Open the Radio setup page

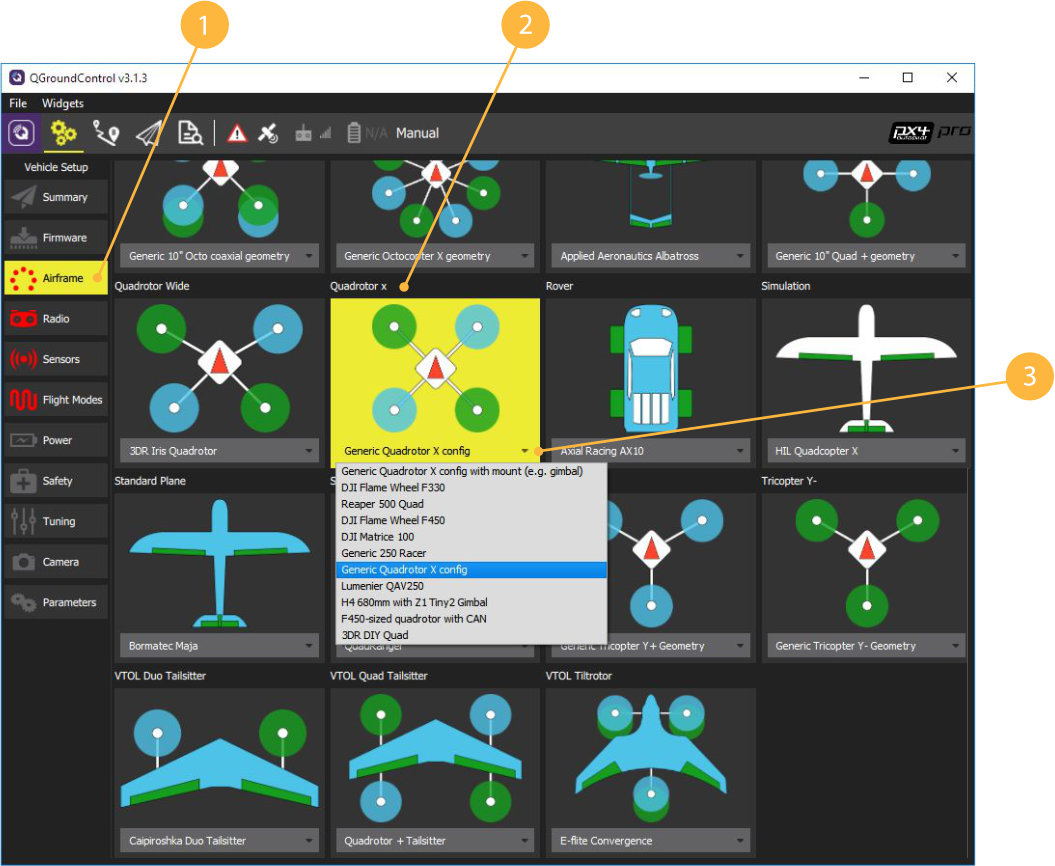point(56,318)
